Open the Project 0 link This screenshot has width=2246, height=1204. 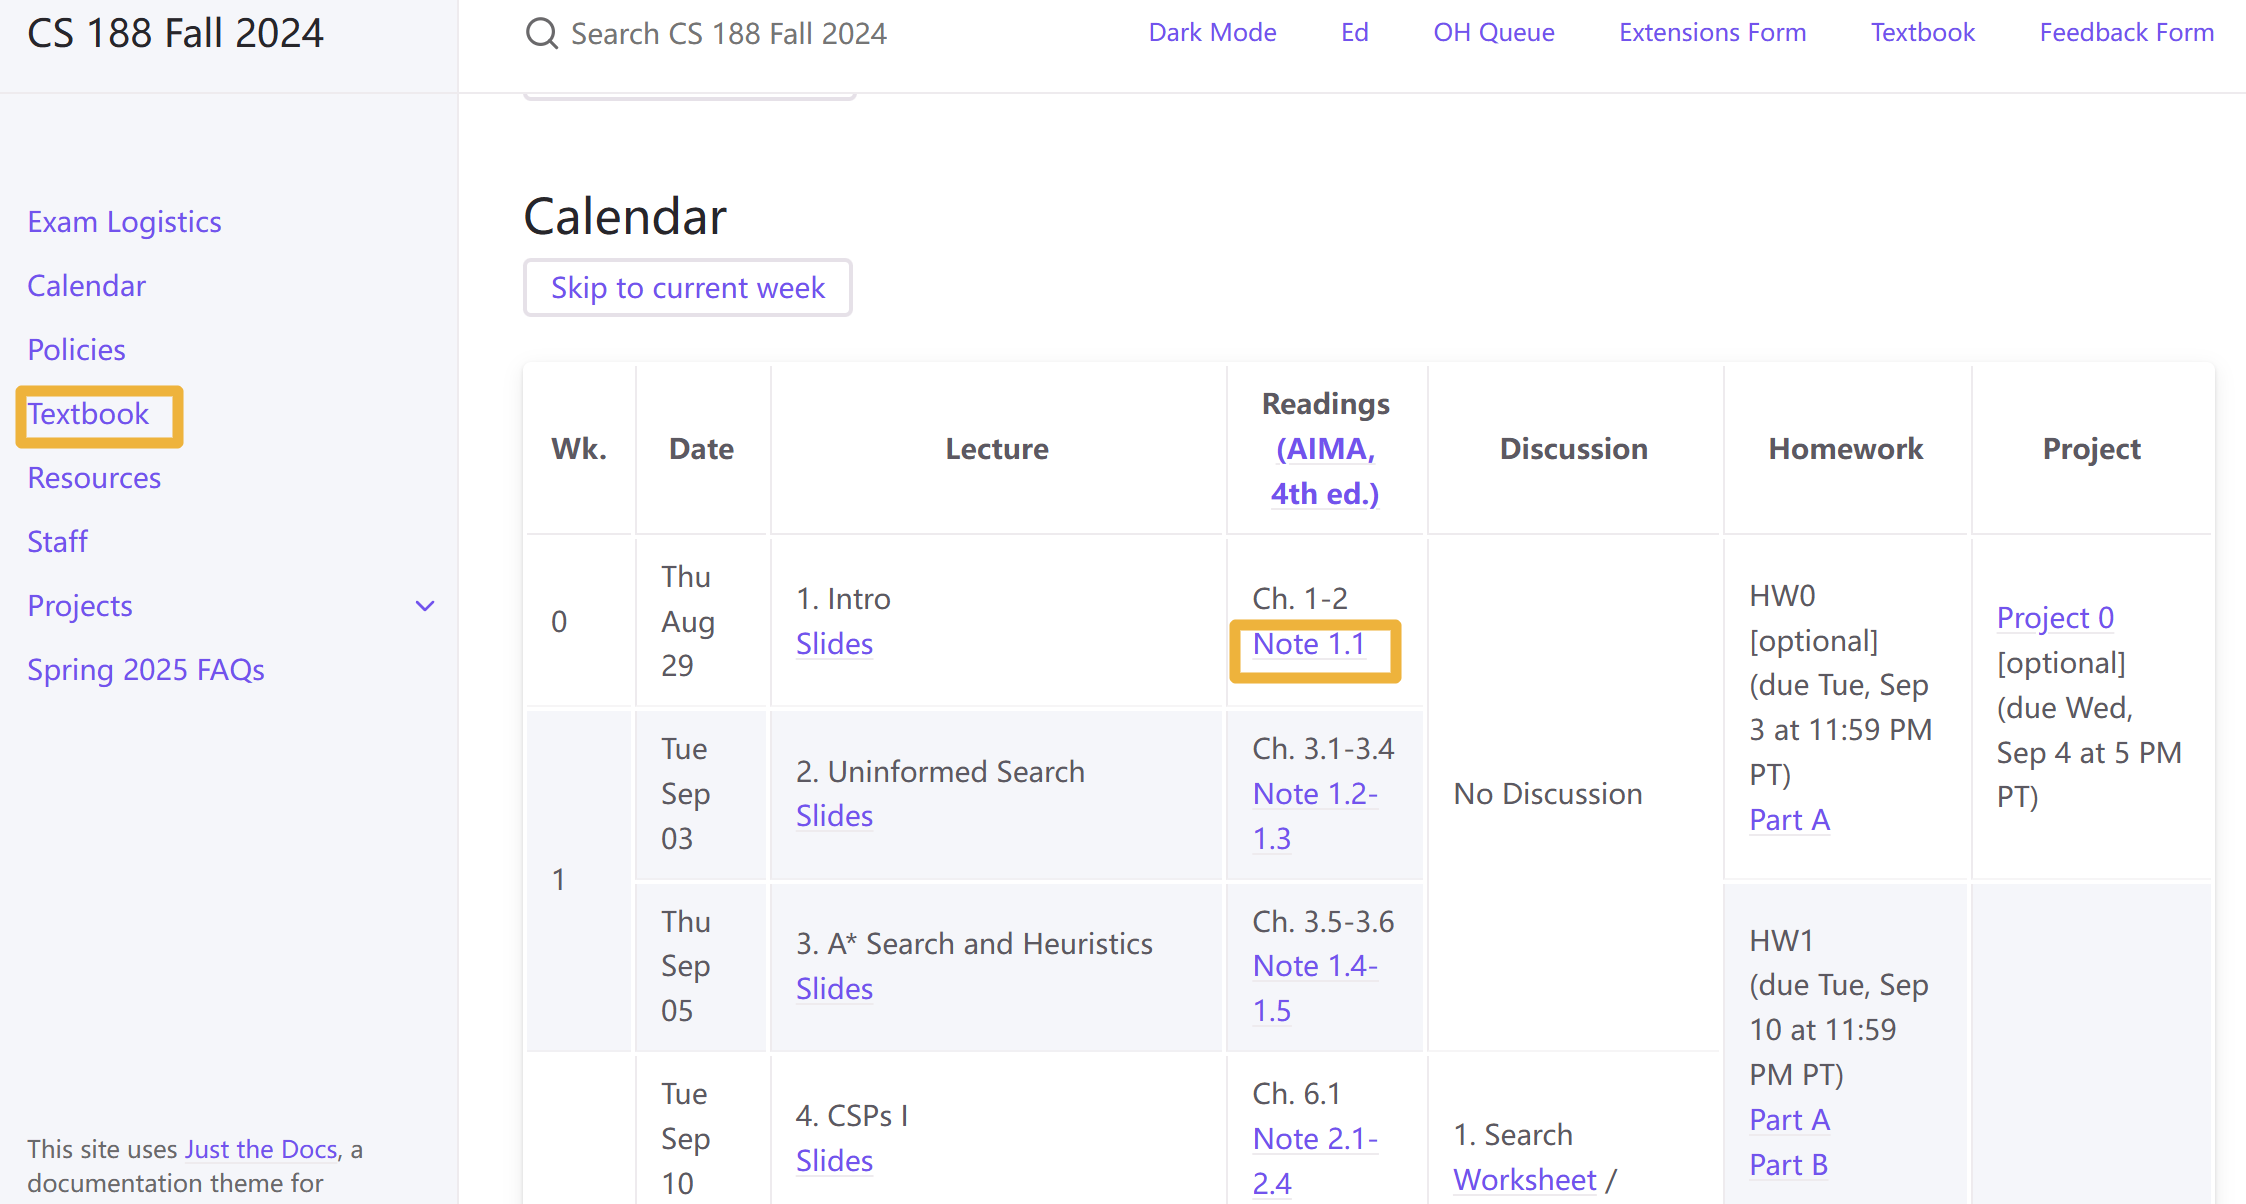pyautogui.click(x=2055, y=618)
